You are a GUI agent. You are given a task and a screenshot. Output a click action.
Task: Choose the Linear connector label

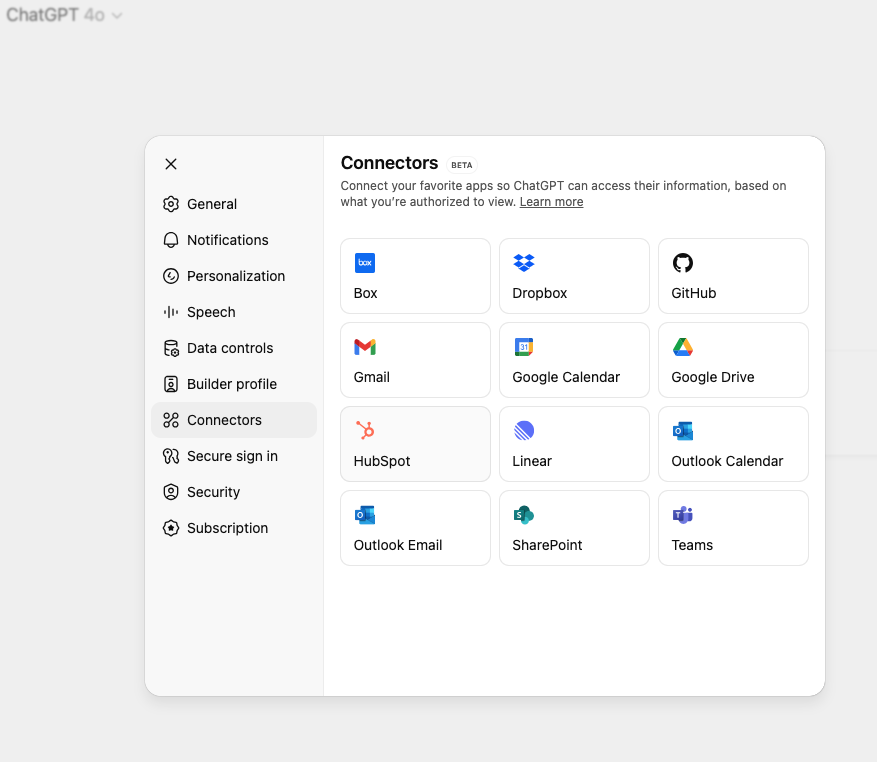(x=532, y=461)
